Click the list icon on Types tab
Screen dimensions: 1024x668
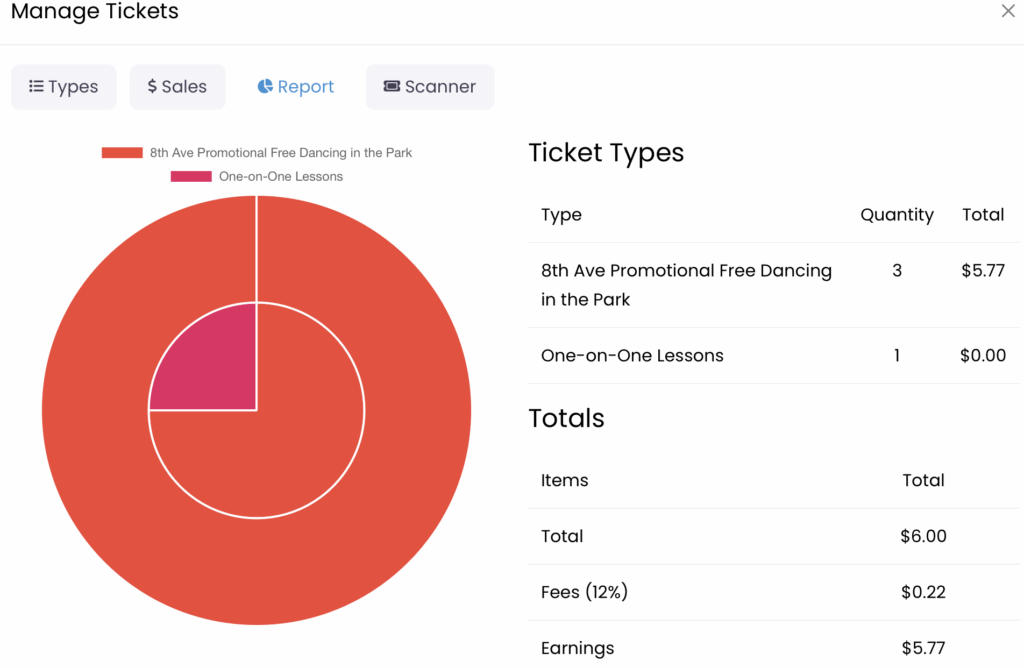[x=36, y=87]
